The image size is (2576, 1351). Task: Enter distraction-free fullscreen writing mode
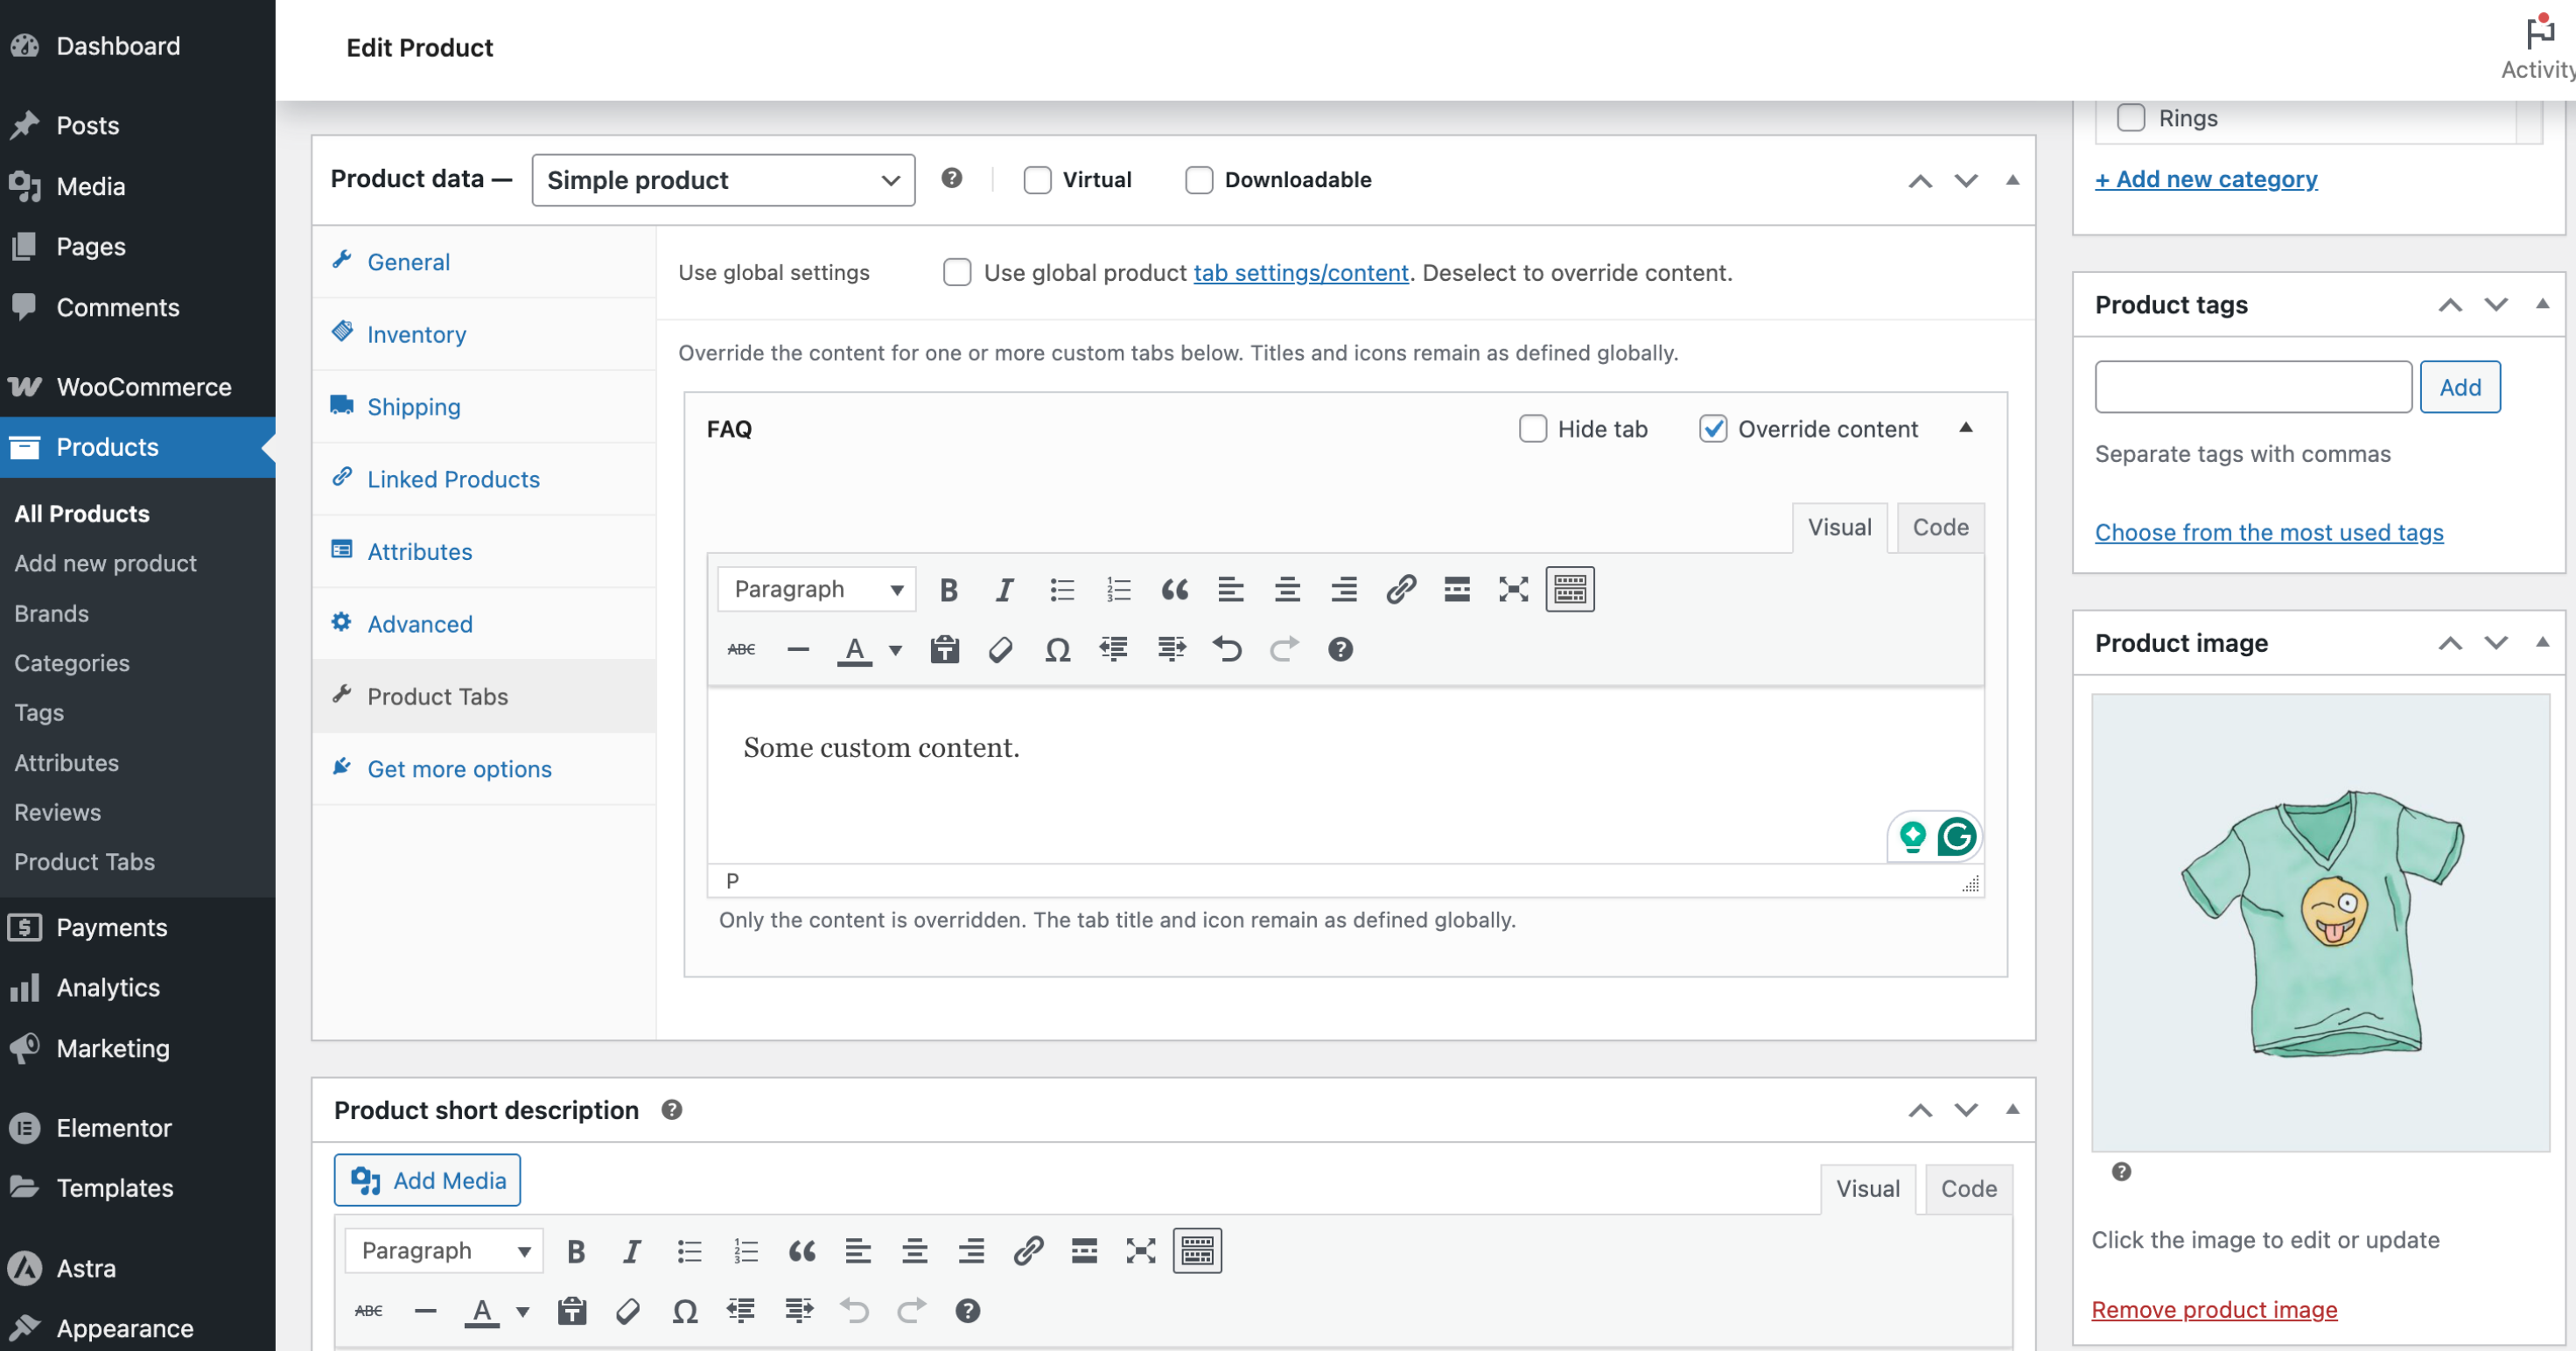(1513, 589)
